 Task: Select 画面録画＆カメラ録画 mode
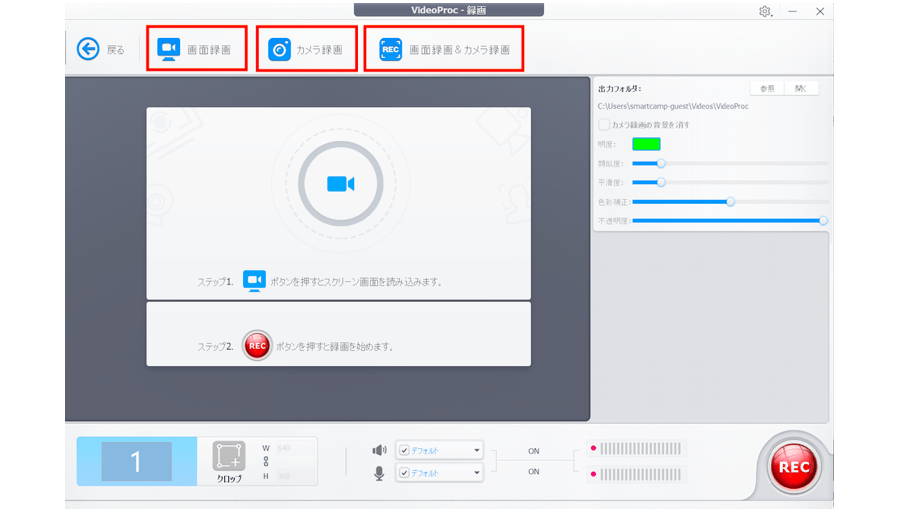tap(443, 49)
